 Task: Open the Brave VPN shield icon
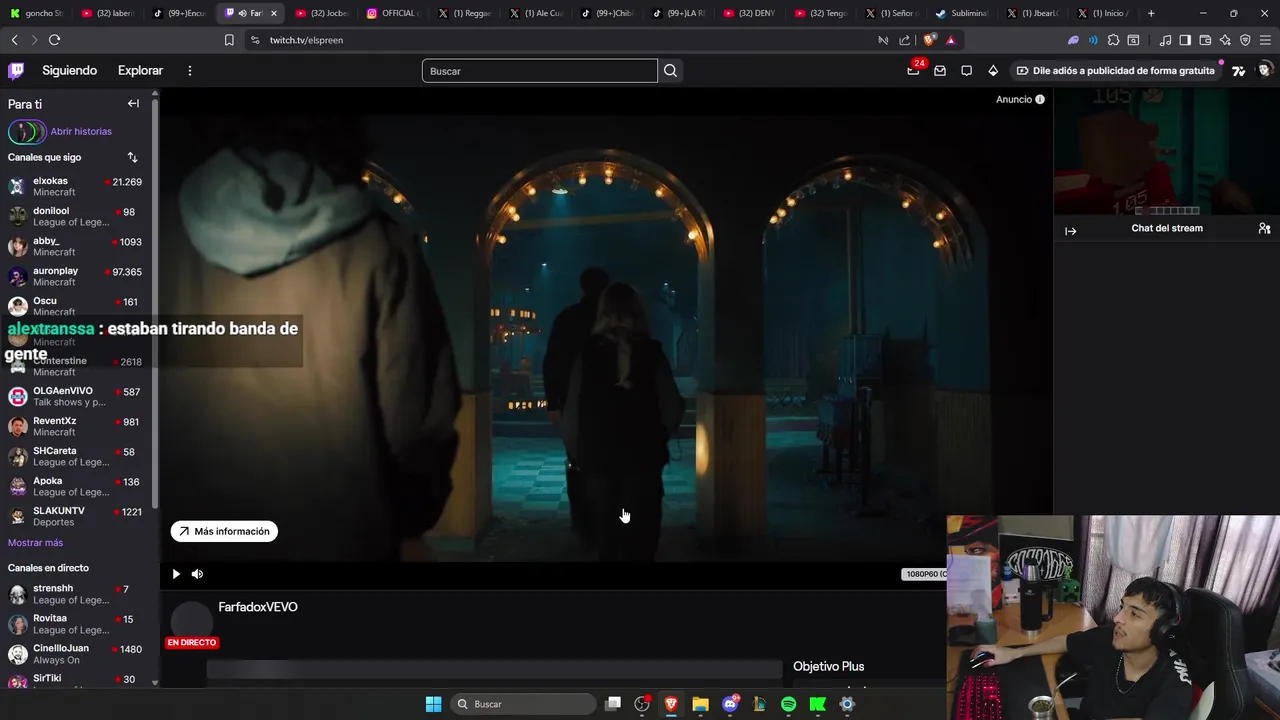(1245, 40)
